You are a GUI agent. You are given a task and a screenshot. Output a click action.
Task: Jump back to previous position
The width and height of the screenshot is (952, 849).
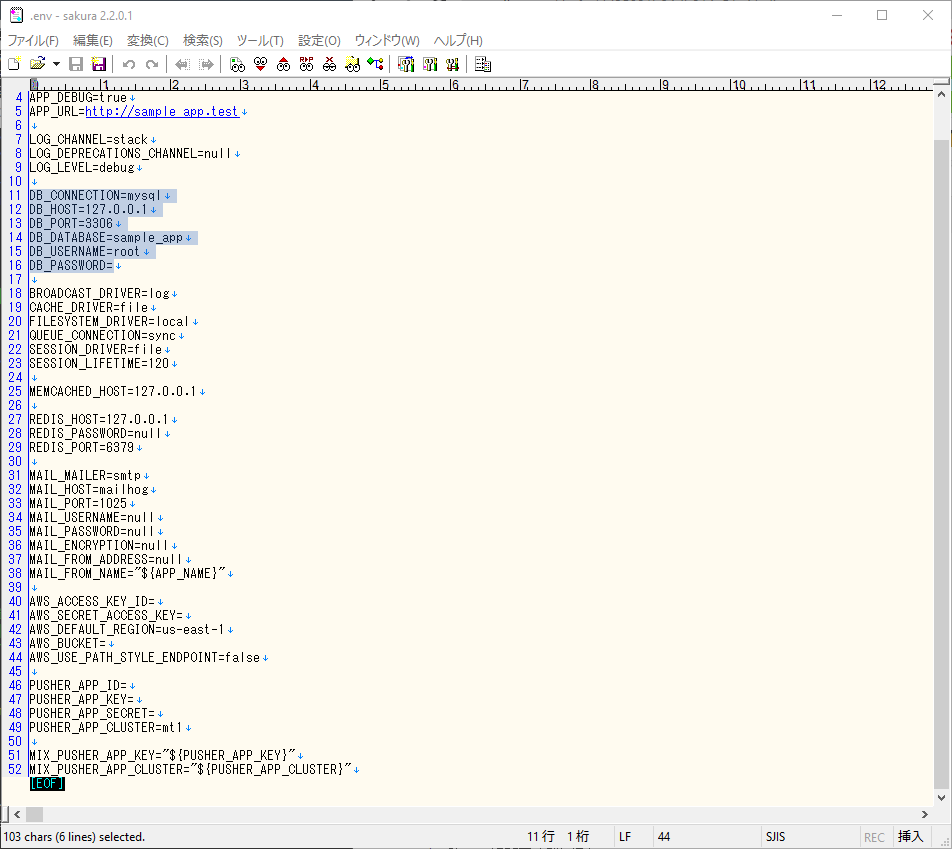(182, 64)
